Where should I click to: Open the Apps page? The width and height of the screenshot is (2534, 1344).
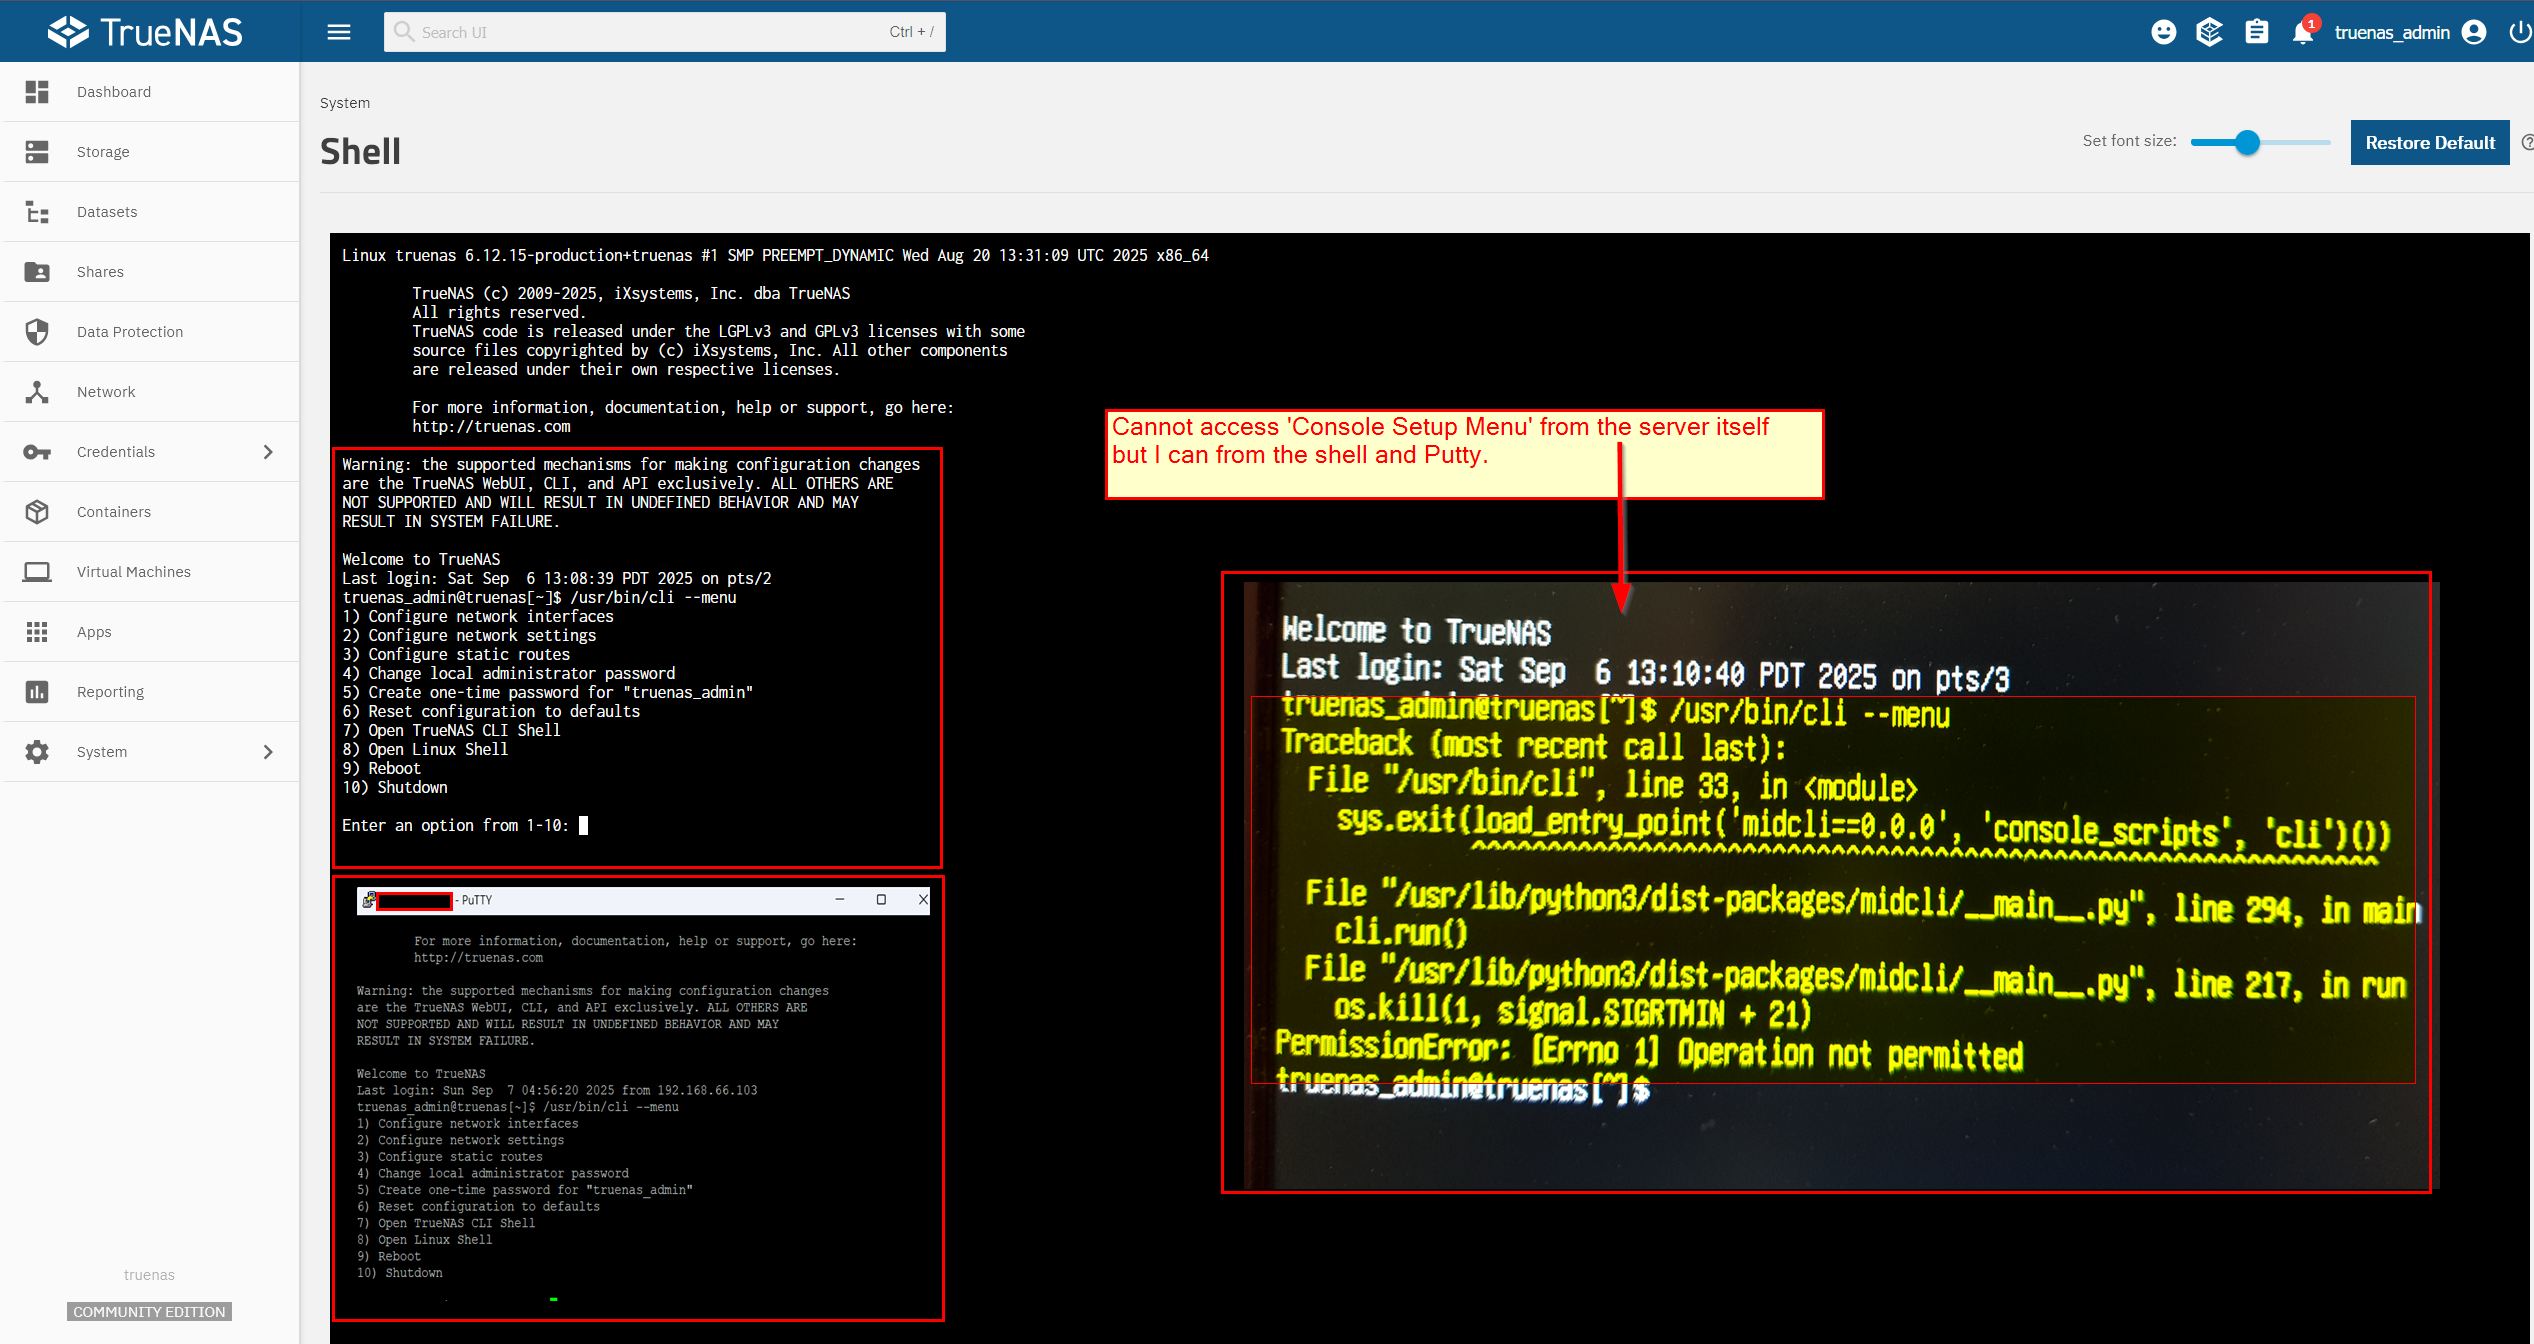tap(150, 632)
